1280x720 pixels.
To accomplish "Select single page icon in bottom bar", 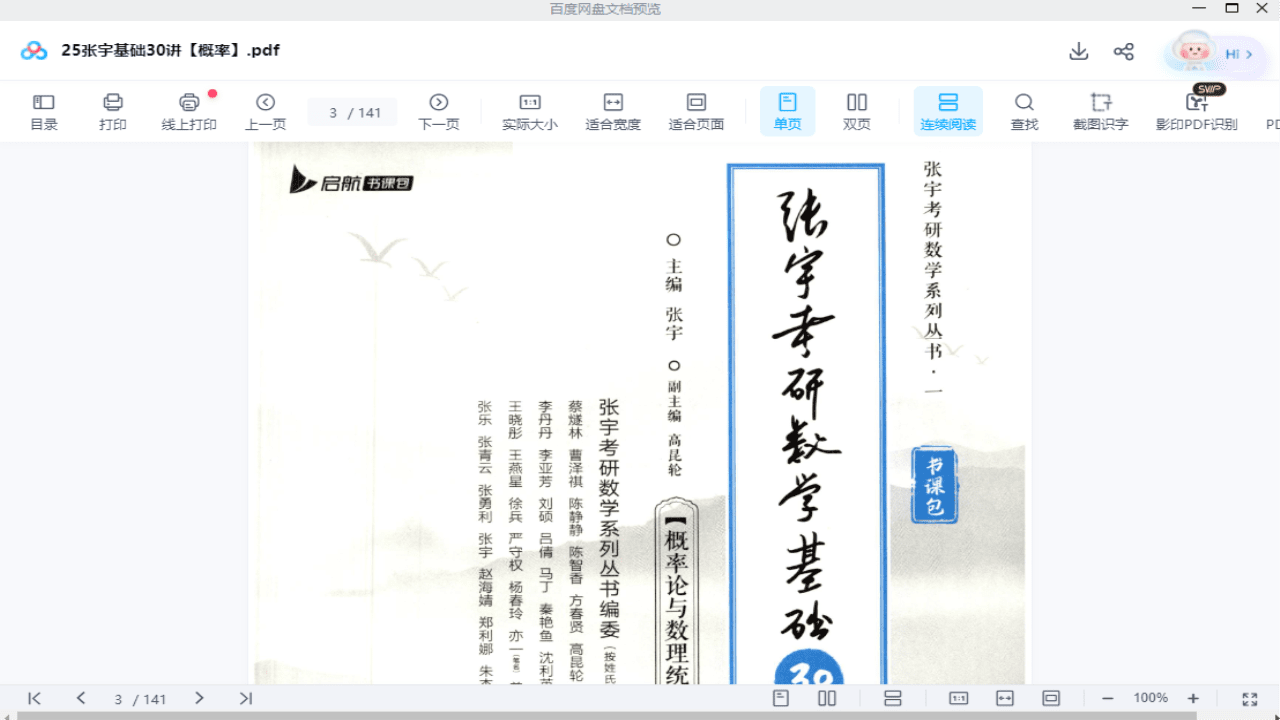I will (x=781, y=698).
